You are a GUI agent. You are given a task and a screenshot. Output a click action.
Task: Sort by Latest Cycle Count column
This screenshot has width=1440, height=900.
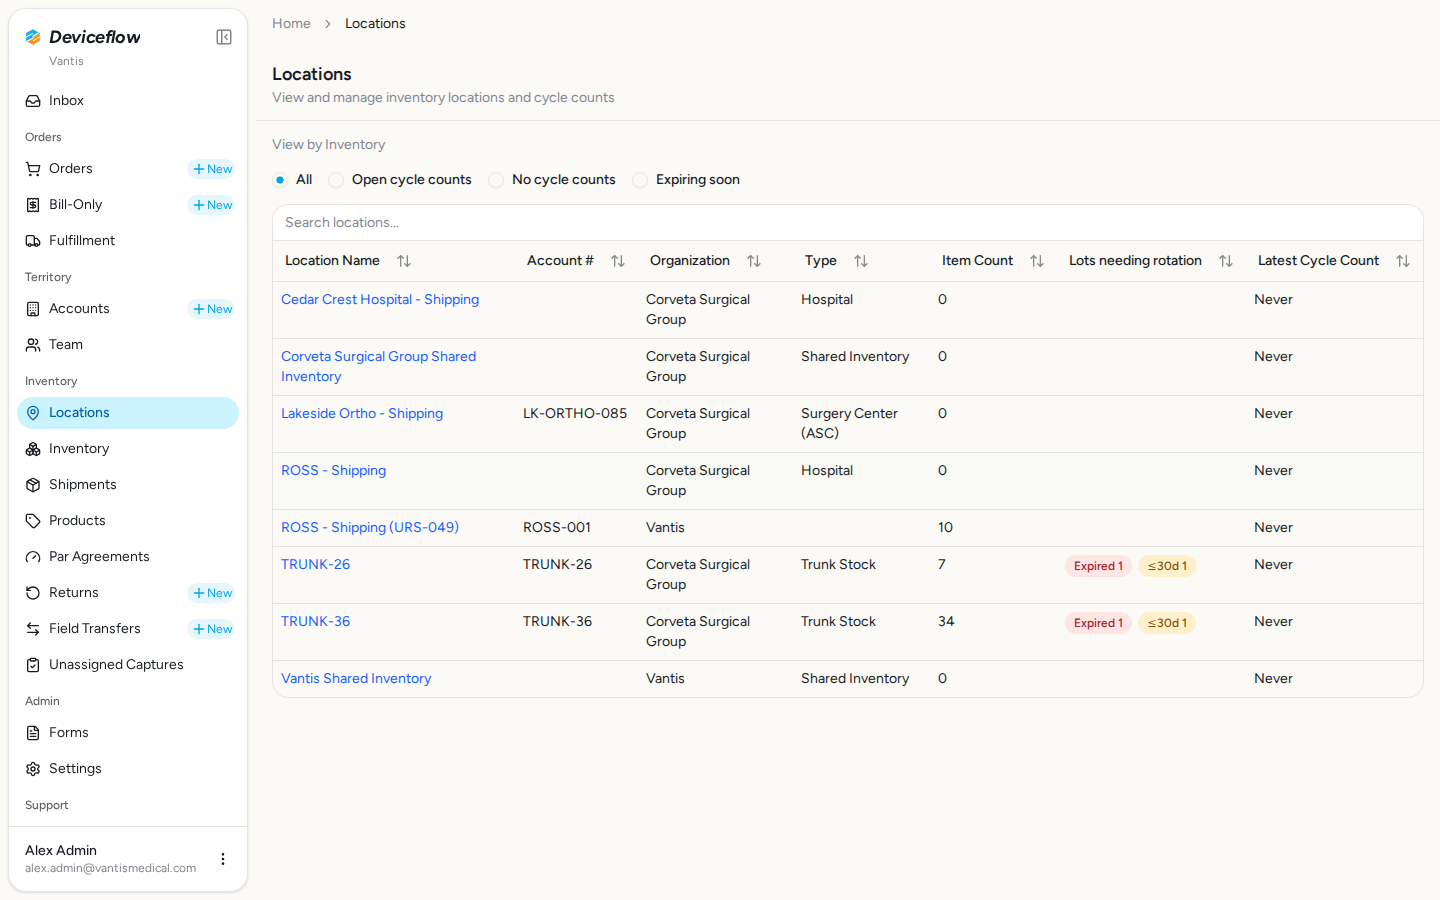[1403, 261]
